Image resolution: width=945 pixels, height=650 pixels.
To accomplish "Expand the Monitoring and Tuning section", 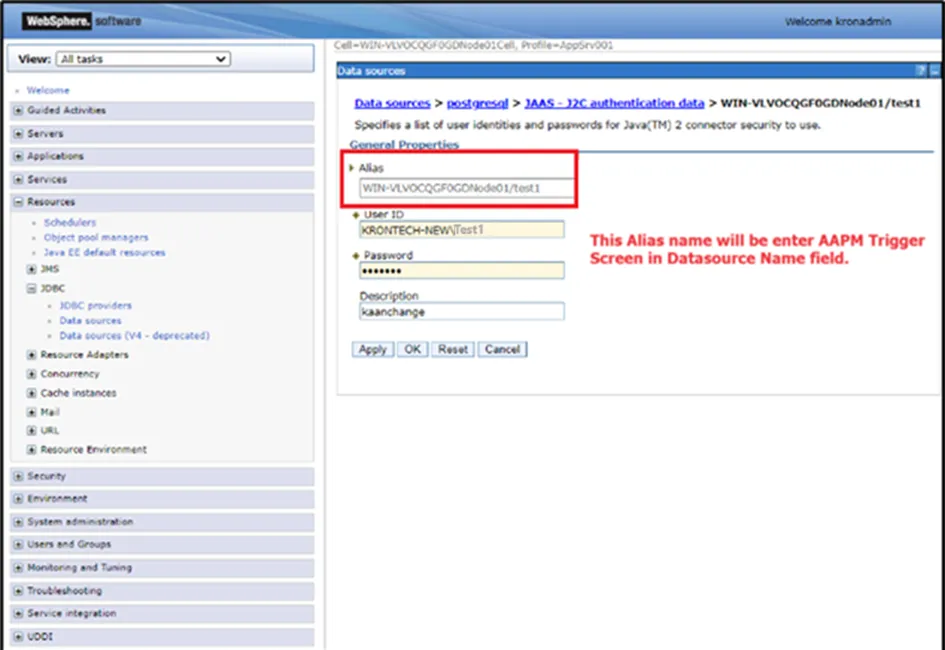I will [18, 567].
